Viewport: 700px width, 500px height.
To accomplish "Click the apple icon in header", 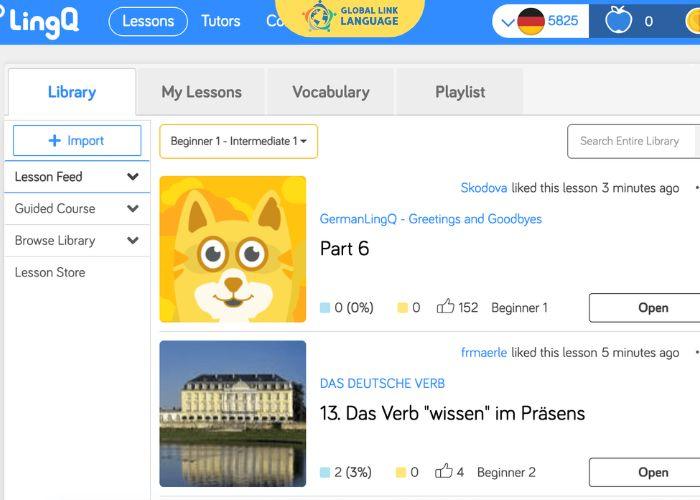I will 618,21.
